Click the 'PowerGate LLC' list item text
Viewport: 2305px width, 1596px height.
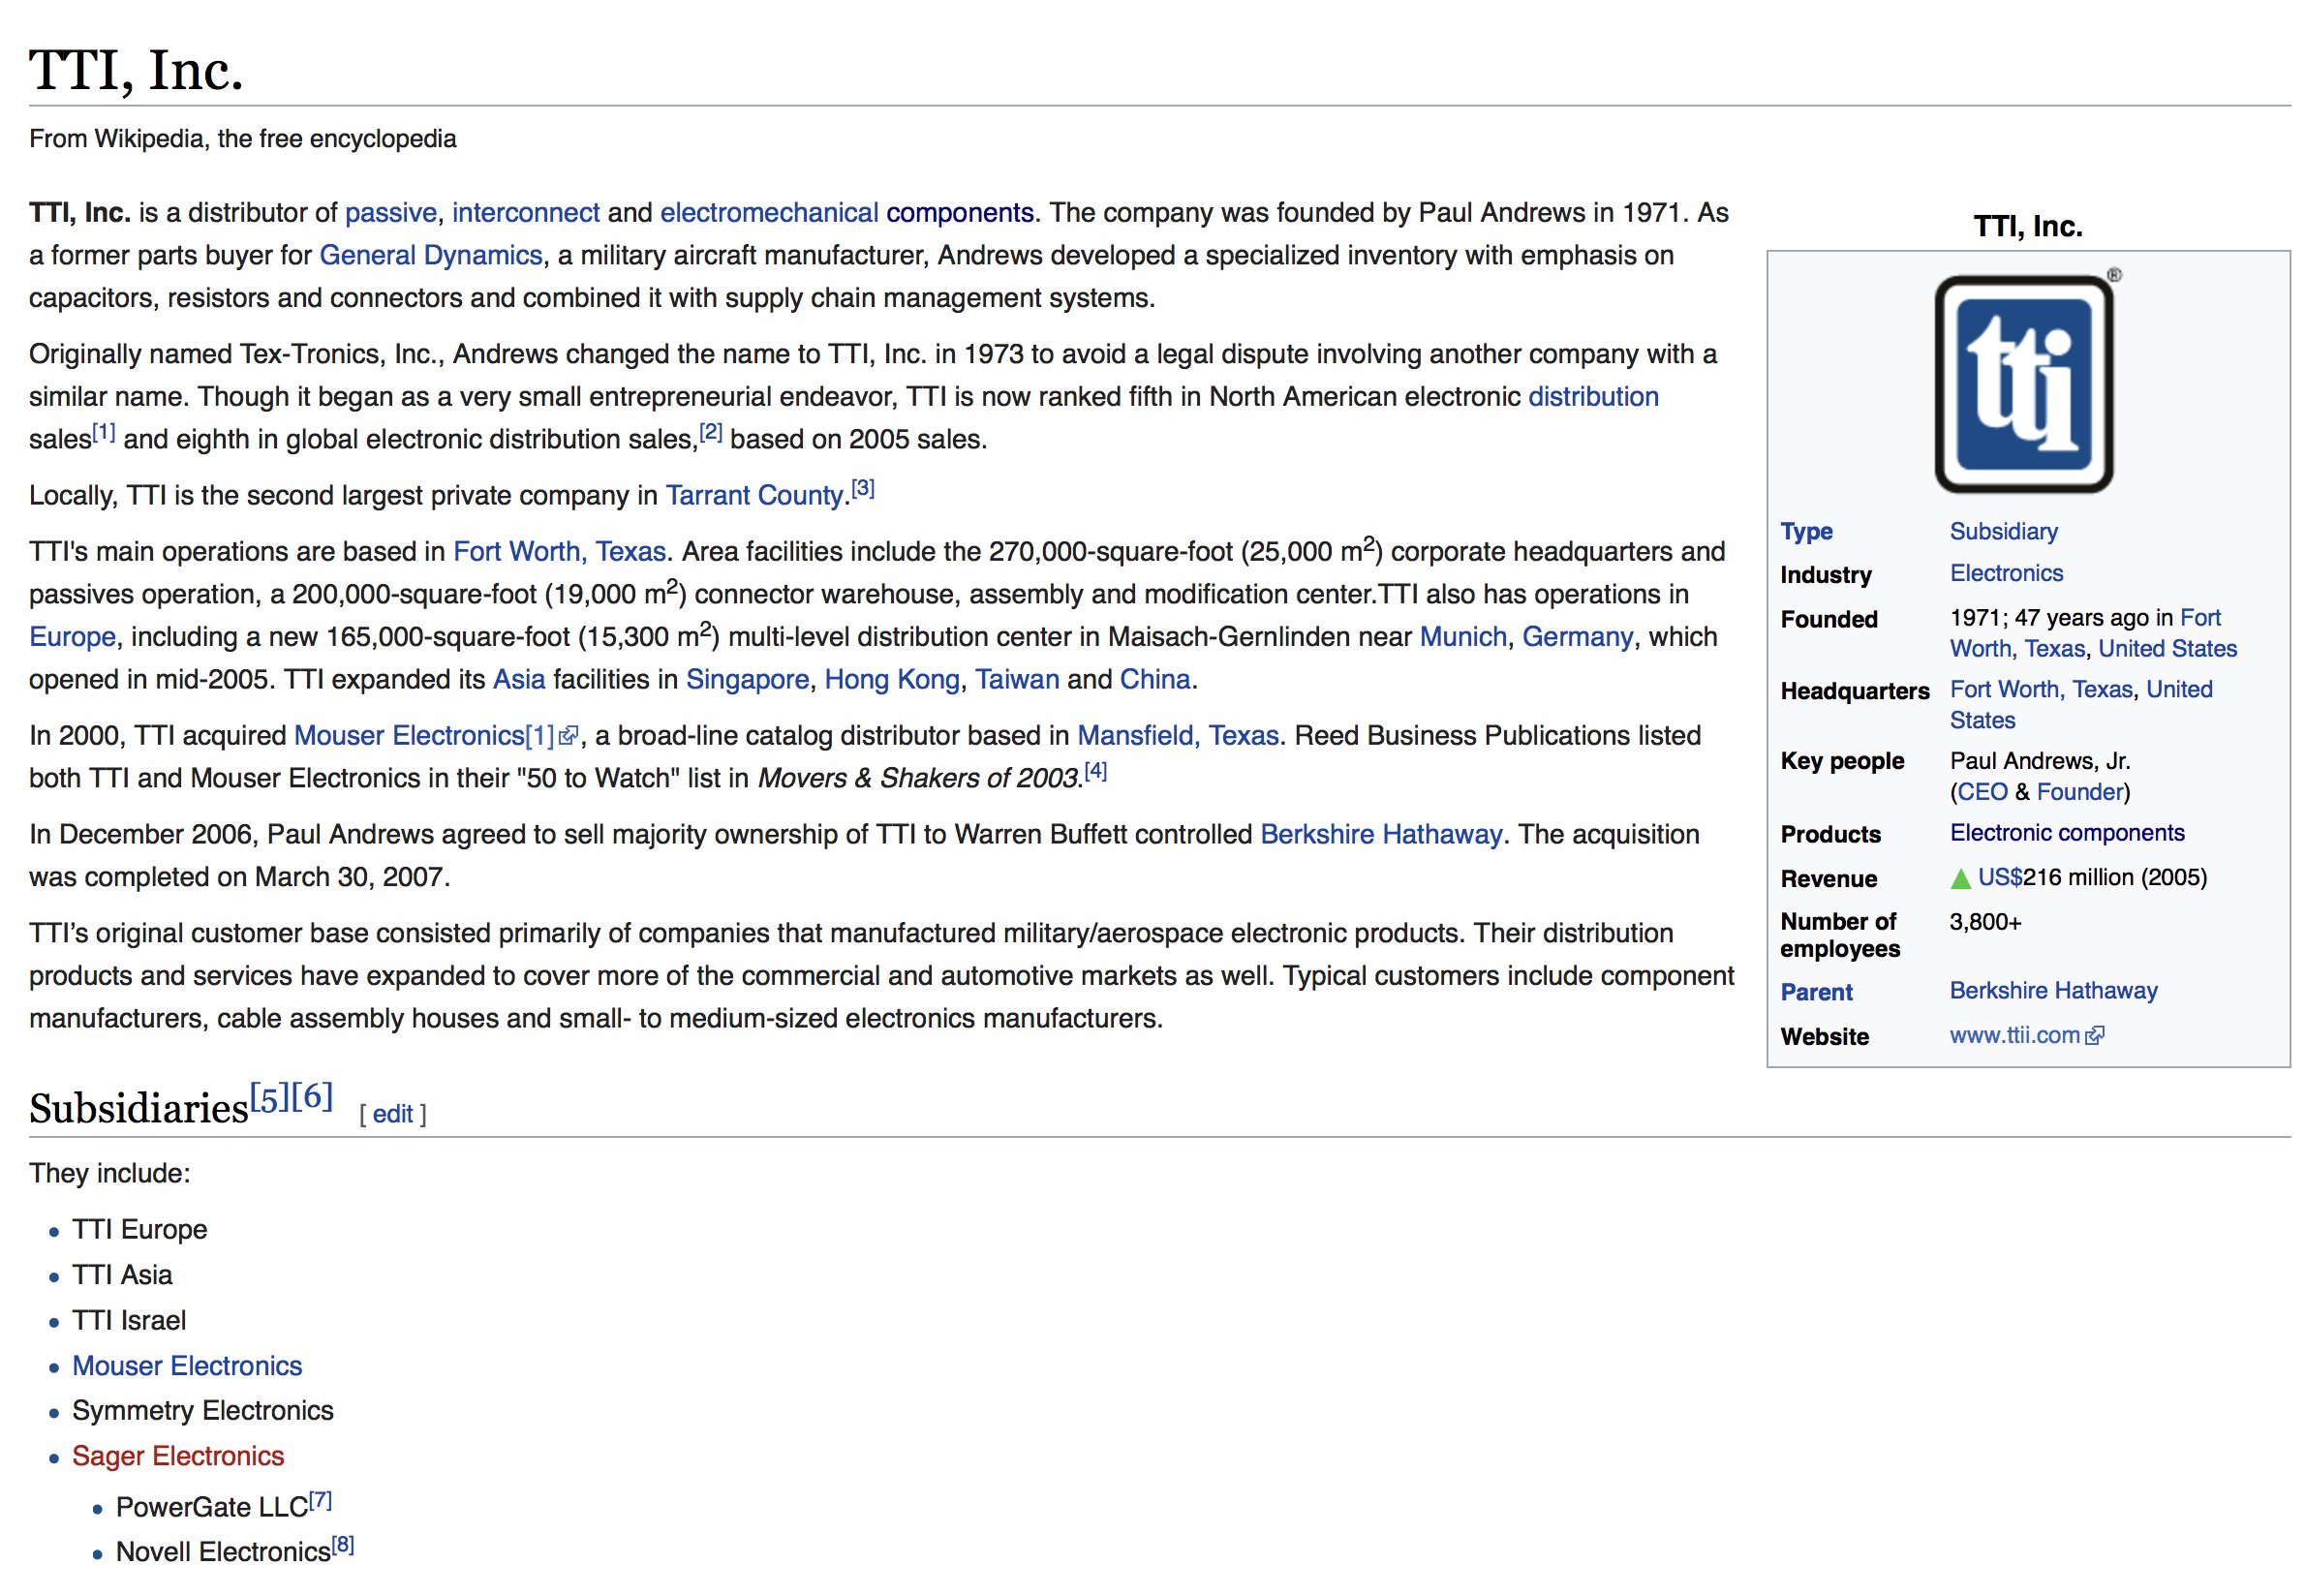coord(212,1508)
